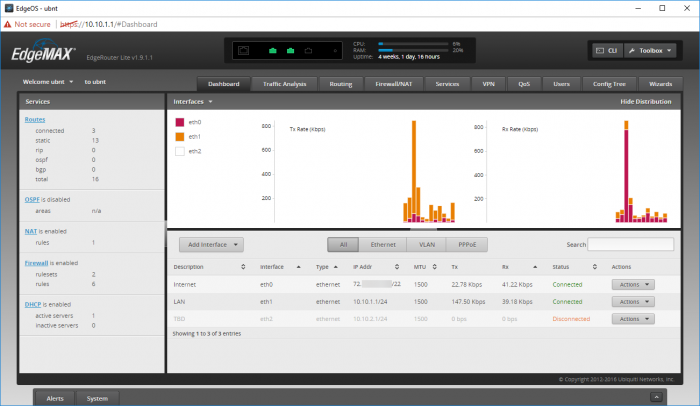This screenshot has height=406, width=700.
Task: Click 10.10.1.1/24 IP address cell
Action: point(370,302)
